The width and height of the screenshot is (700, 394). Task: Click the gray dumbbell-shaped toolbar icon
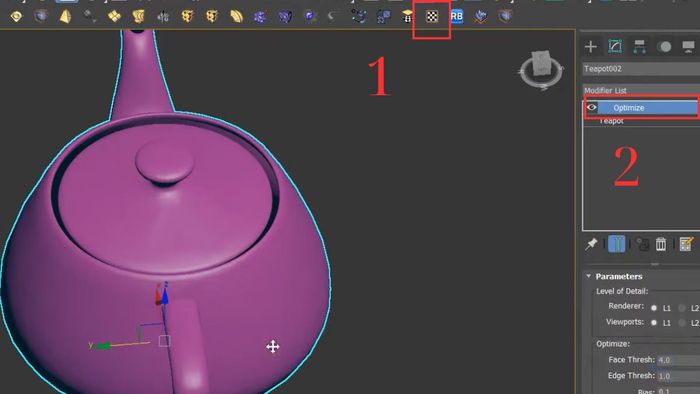[x=90, y=17]
